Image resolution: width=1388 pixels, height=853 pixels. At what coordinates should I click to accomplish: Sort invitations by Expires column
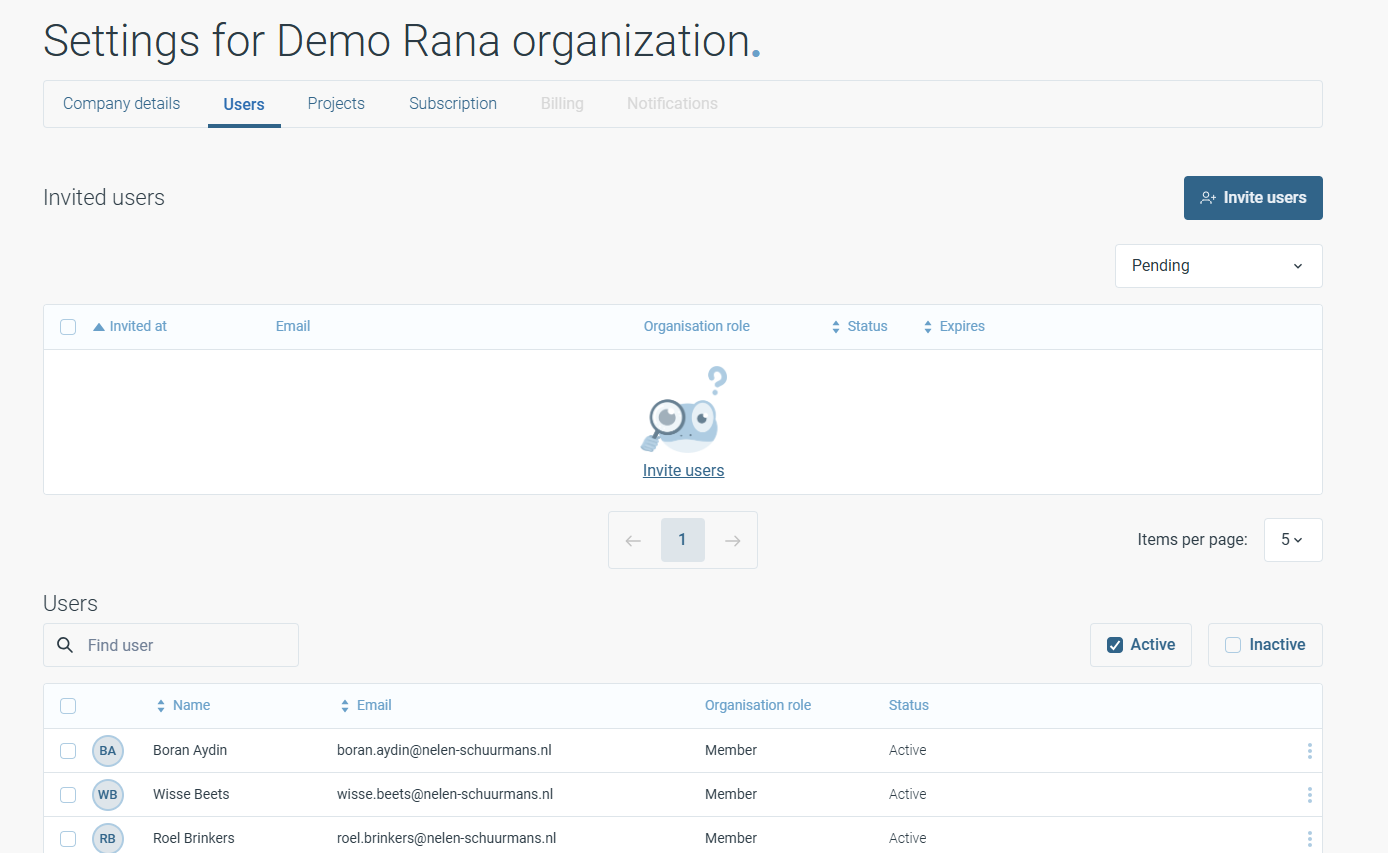954,327
